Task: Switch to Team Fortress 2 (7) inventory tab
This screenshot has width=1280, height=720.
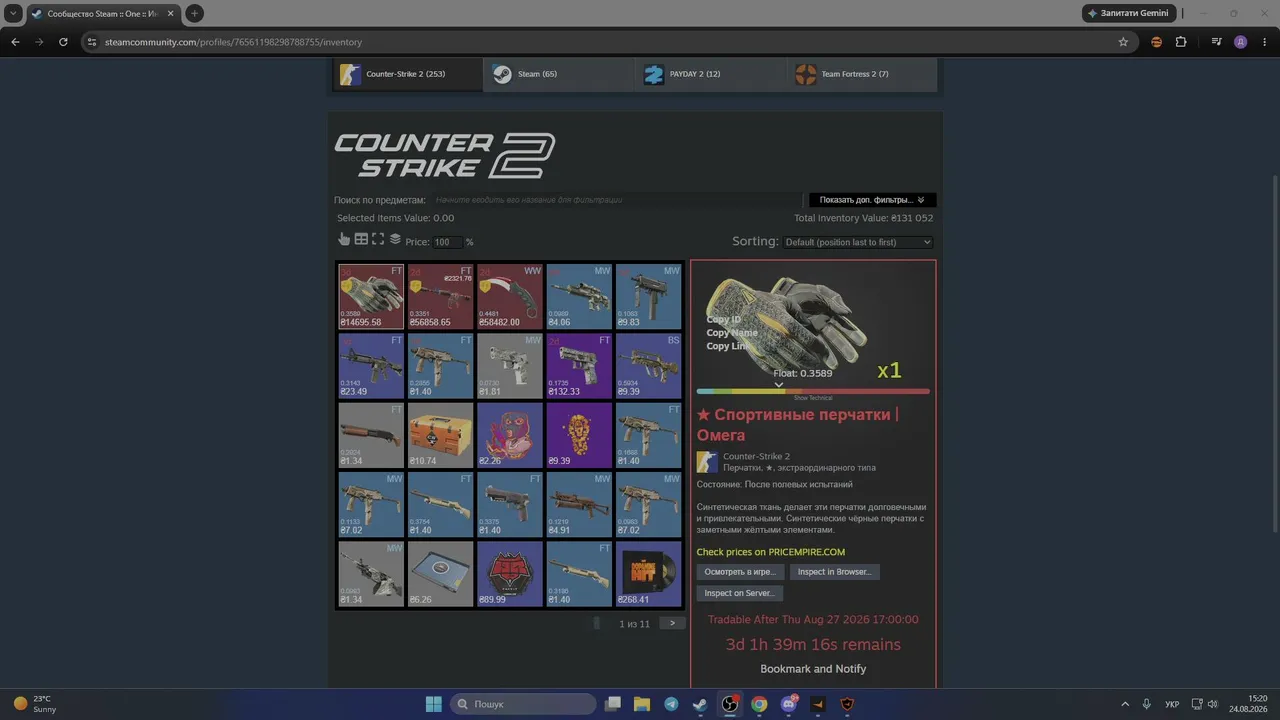Action: click(x=863, y=74)
